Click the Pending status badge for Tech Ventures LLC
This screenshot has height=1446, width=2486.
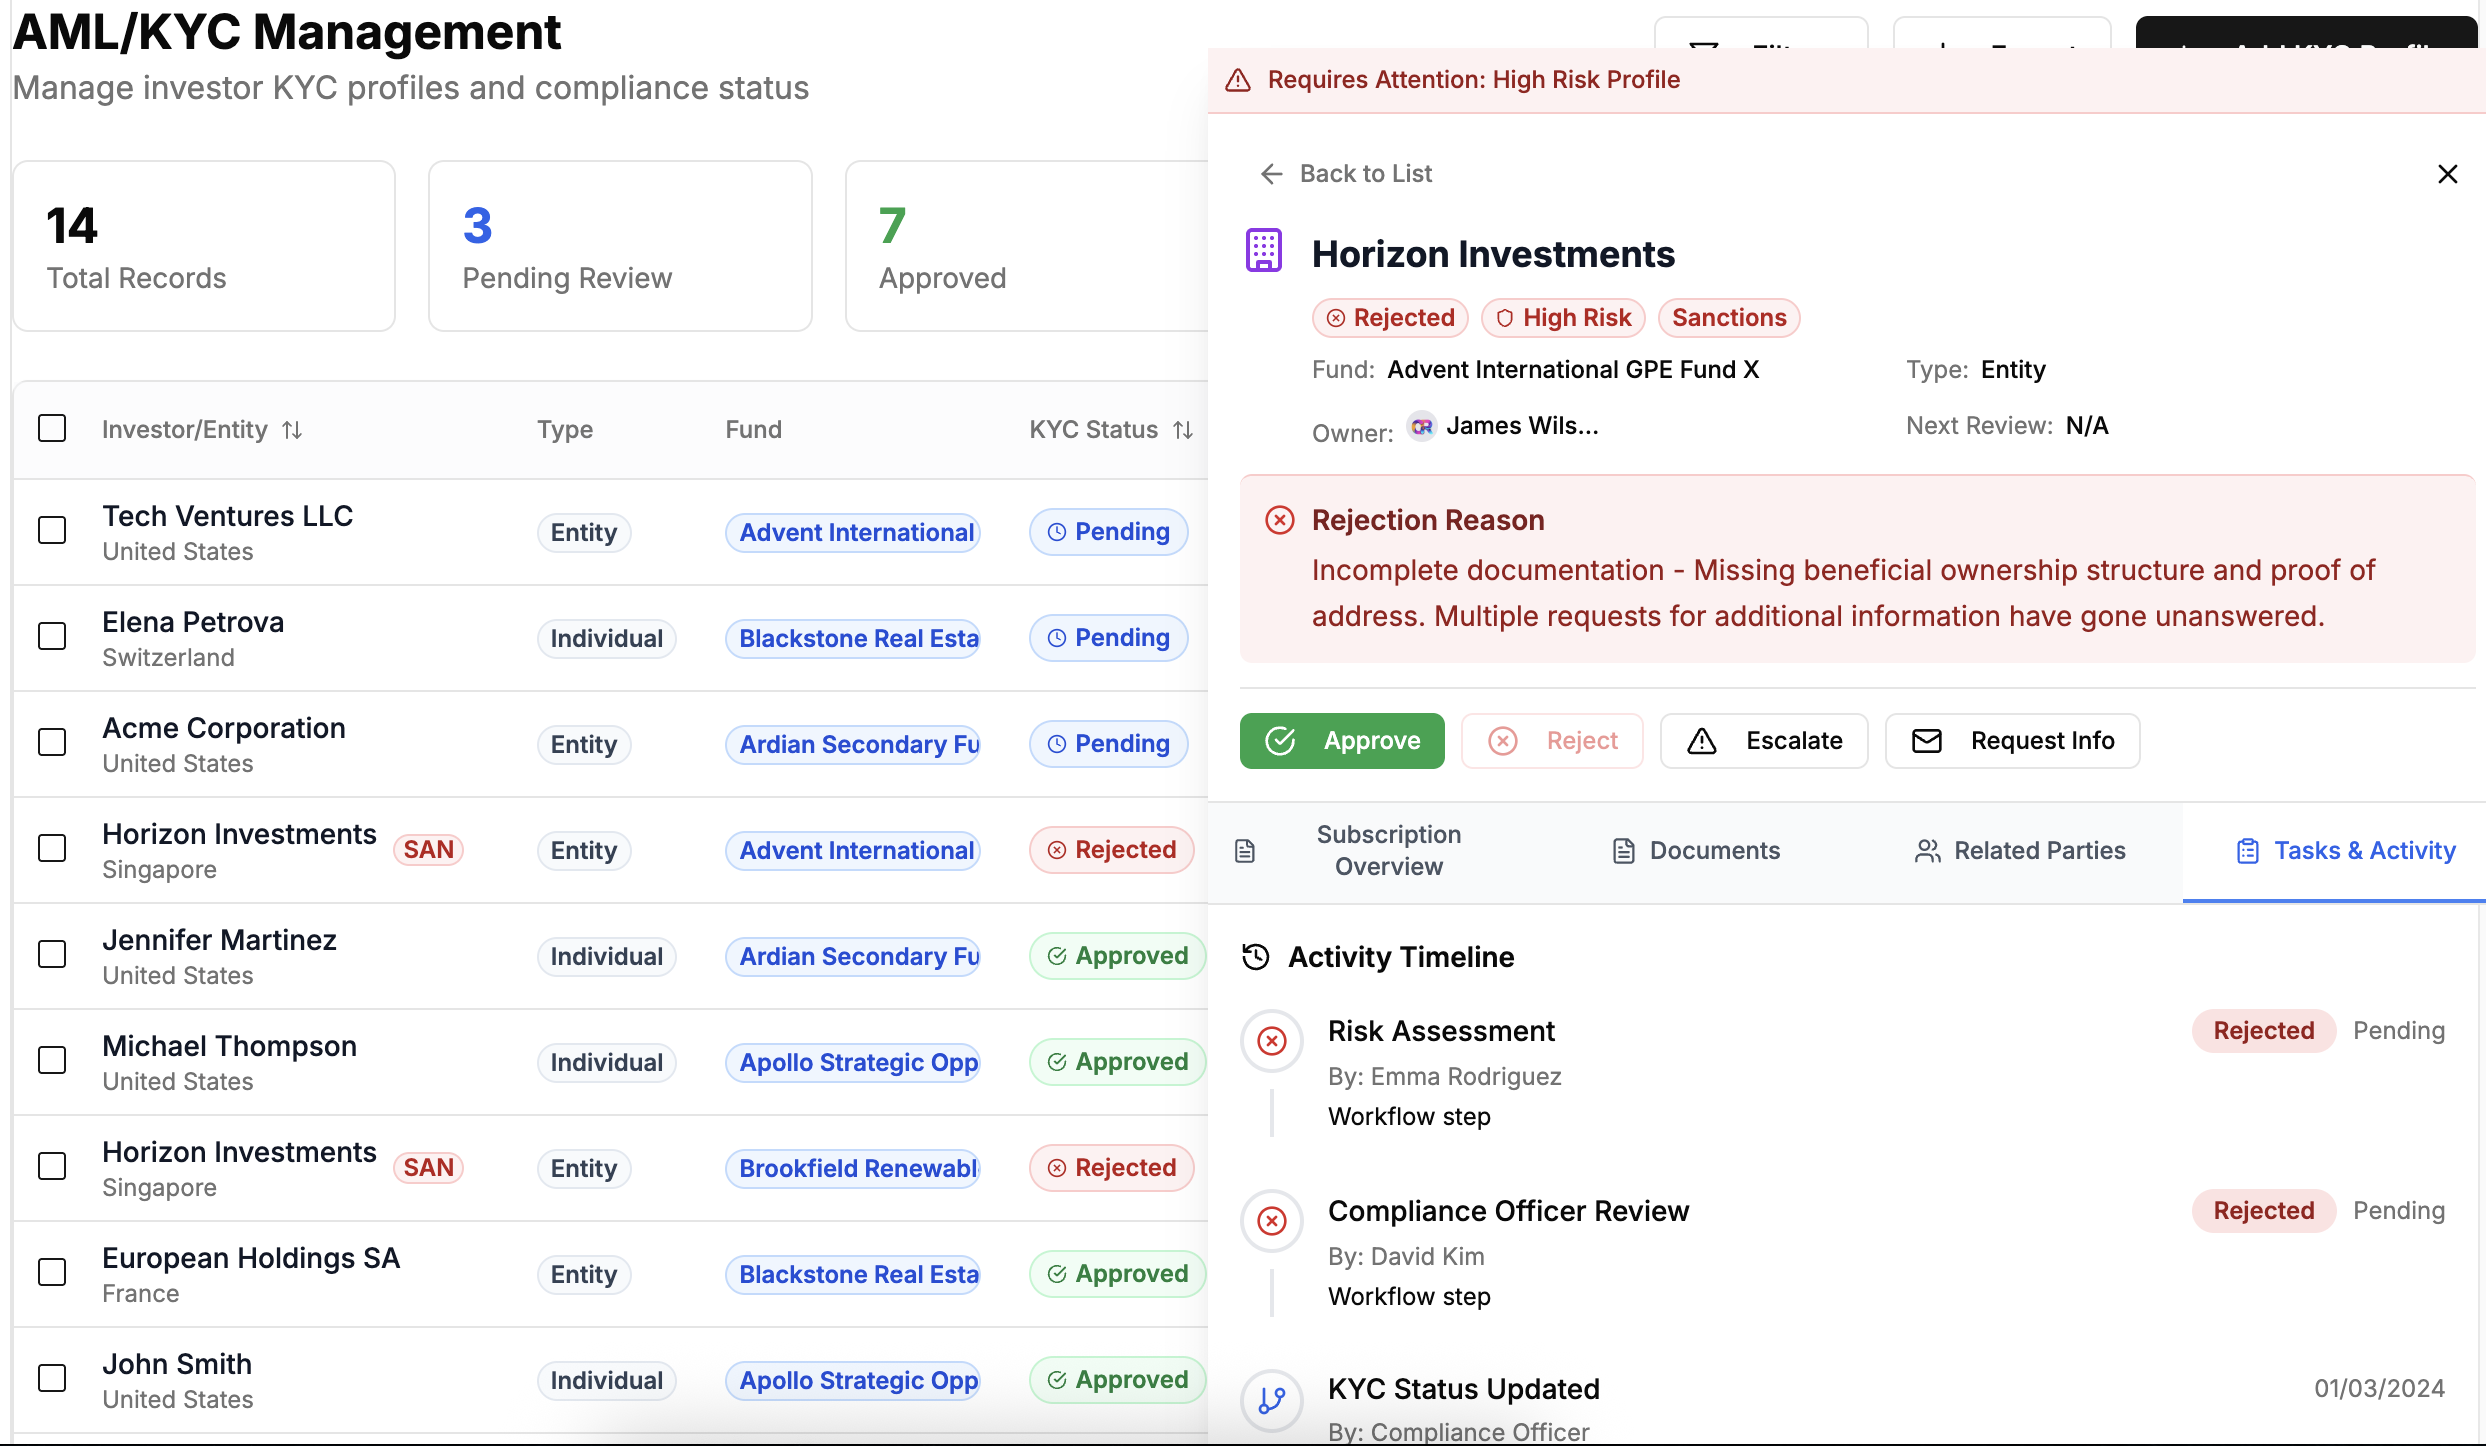[1108, 532]
